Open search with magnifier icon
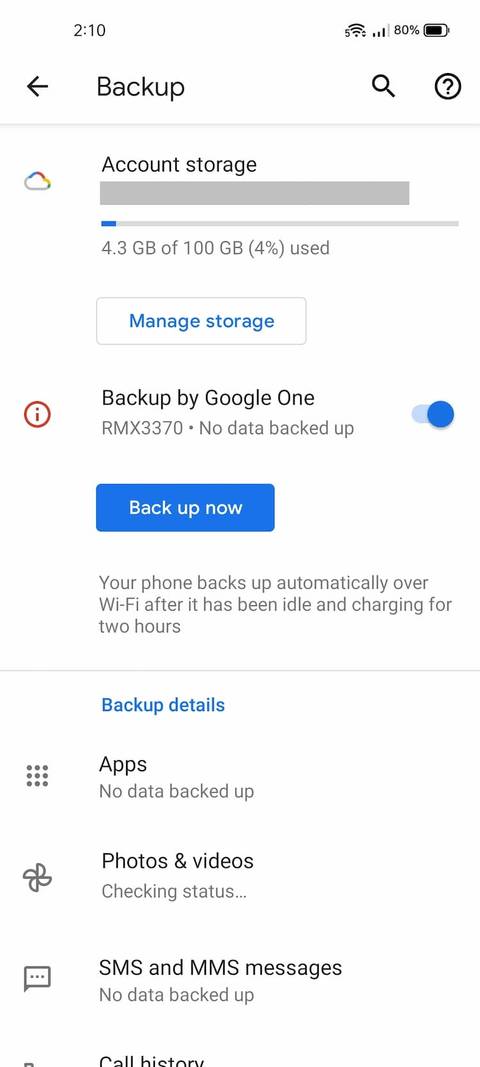 [383, 86]
